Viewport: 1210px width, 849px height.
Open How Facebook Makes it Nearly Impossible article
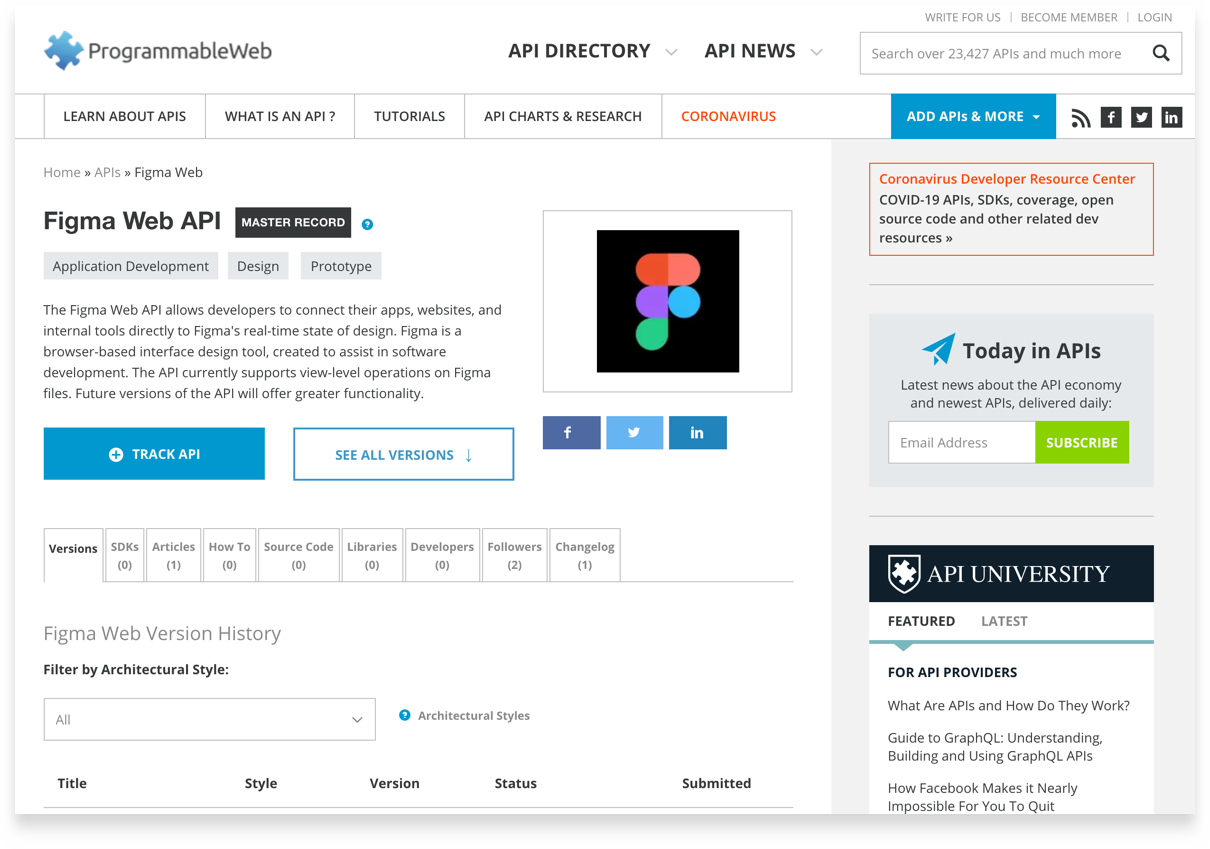click(983, 797)
